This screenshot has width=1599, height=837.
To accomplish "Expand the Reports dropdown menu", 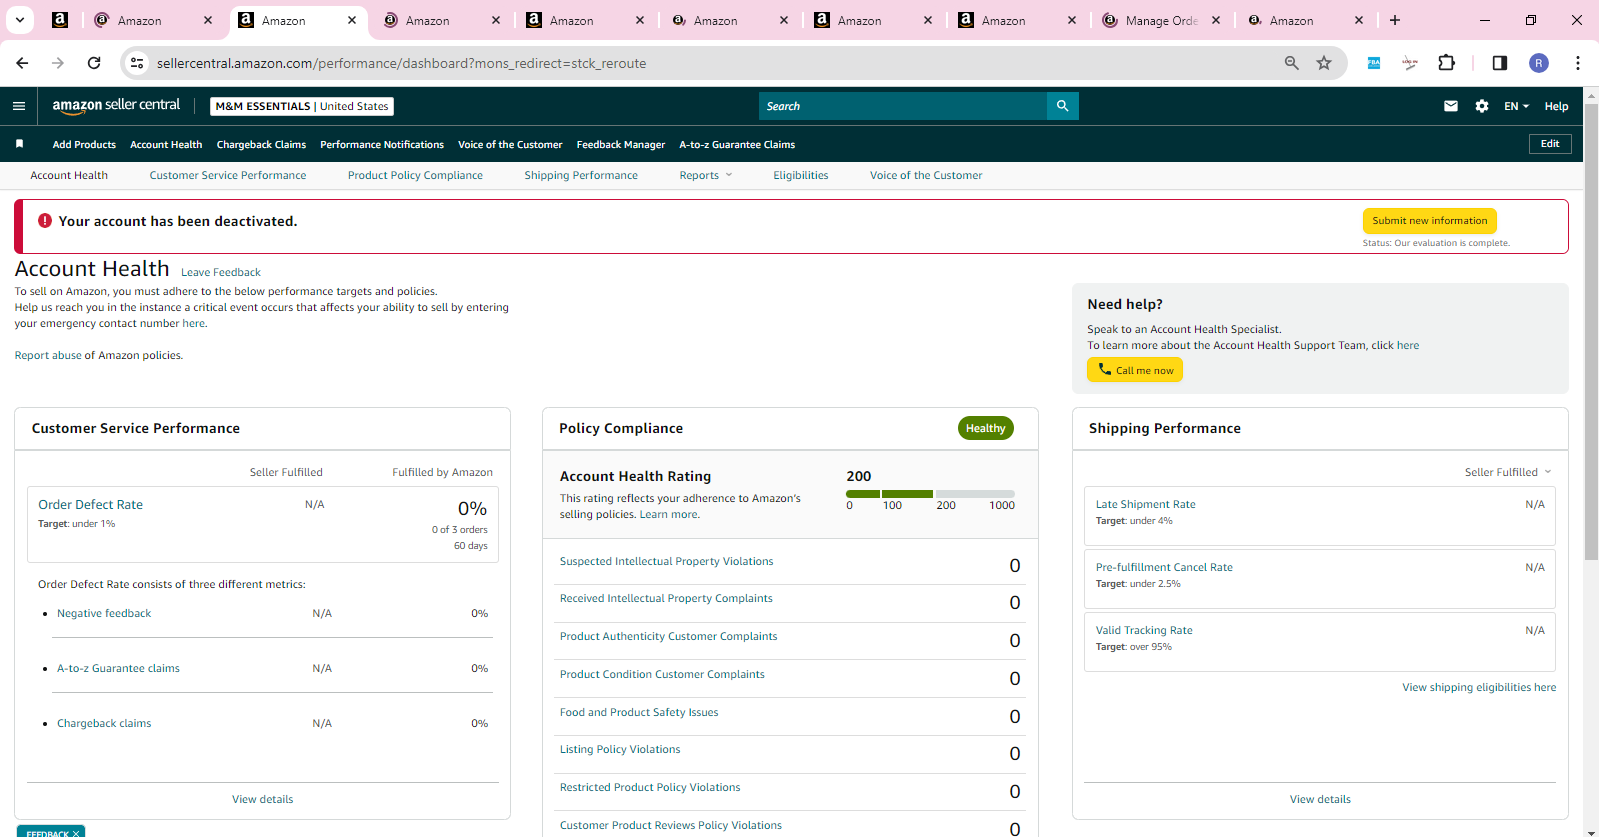I will [706, 175].
